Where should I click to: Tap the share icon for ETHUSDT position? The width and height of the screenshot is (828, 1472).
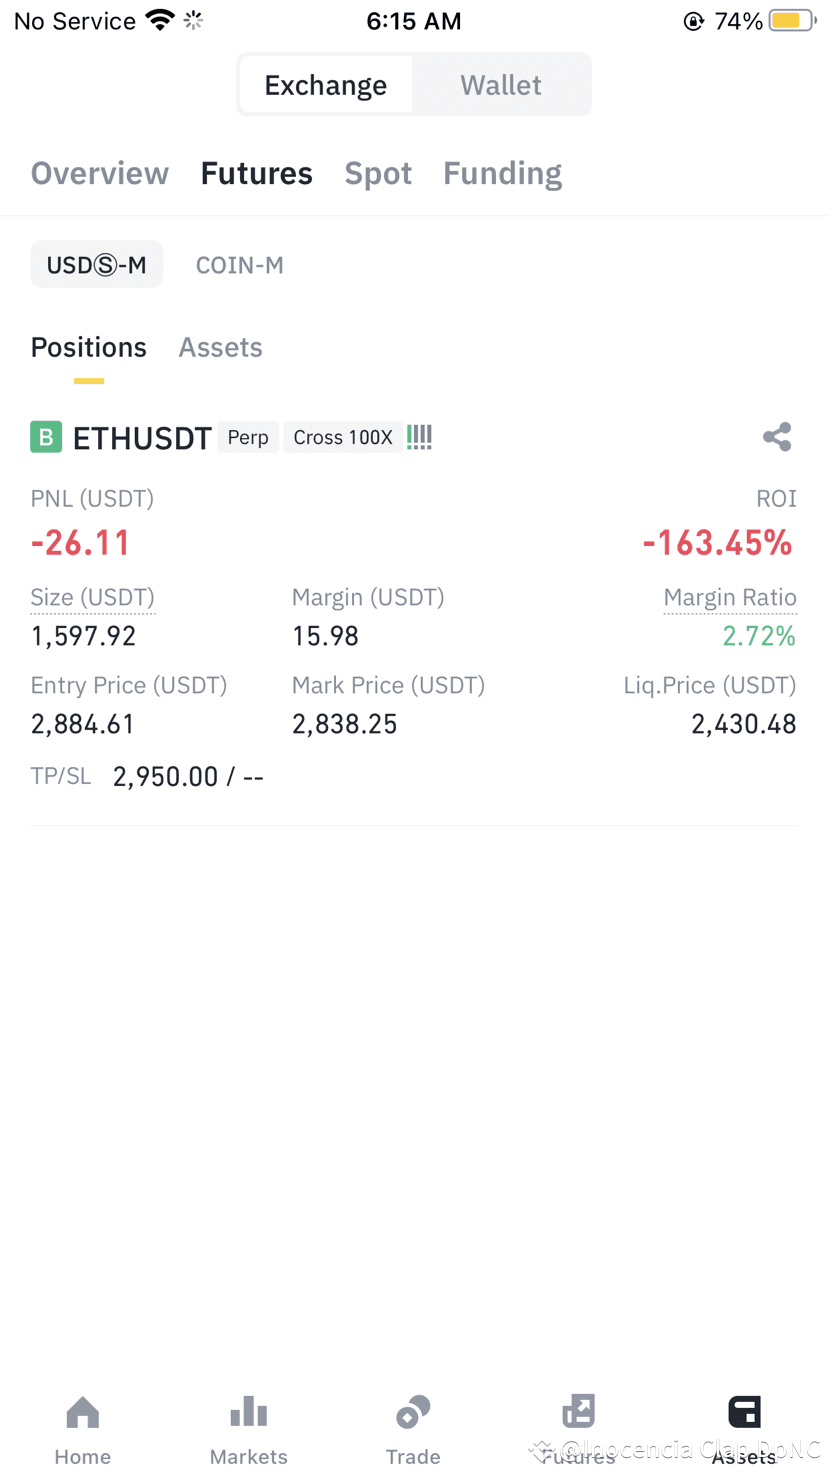click(777, 437)
